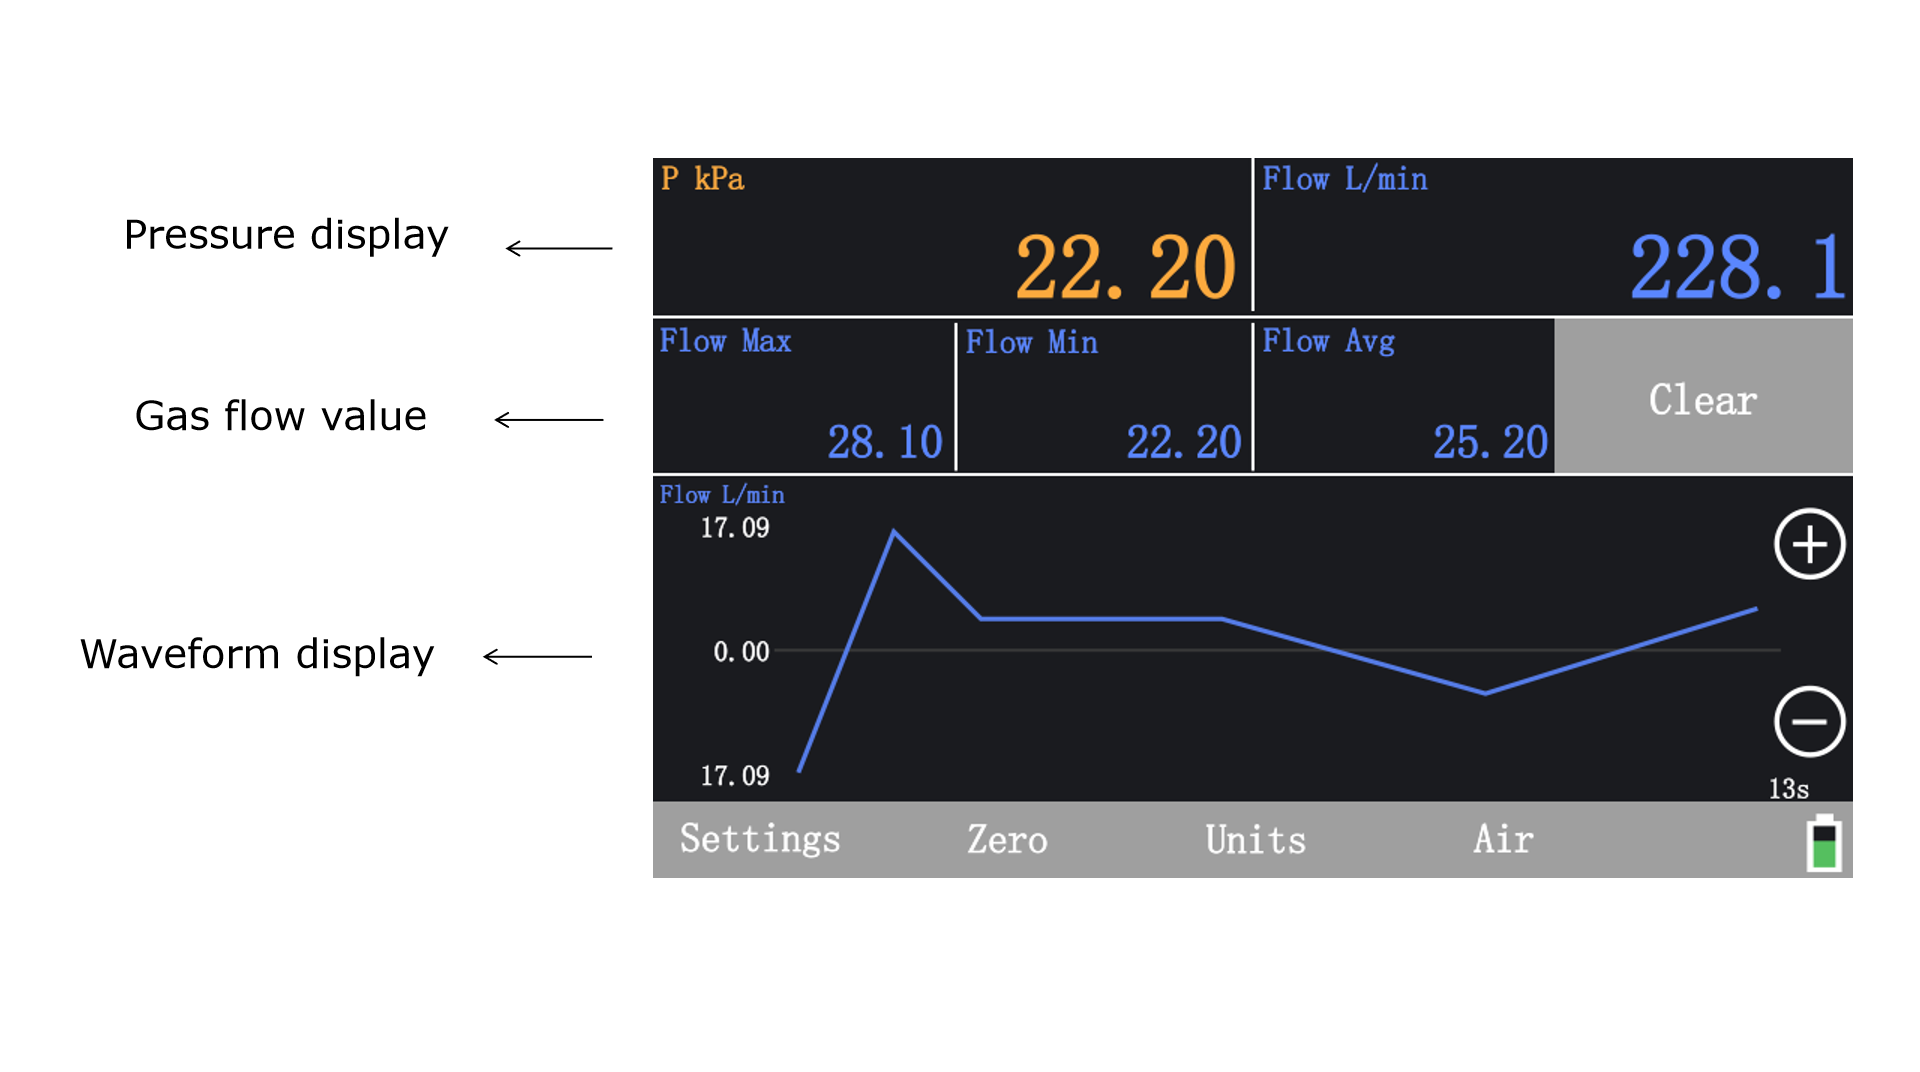
Task: Click the battery status icon
Action: [x=1824, y=843]
